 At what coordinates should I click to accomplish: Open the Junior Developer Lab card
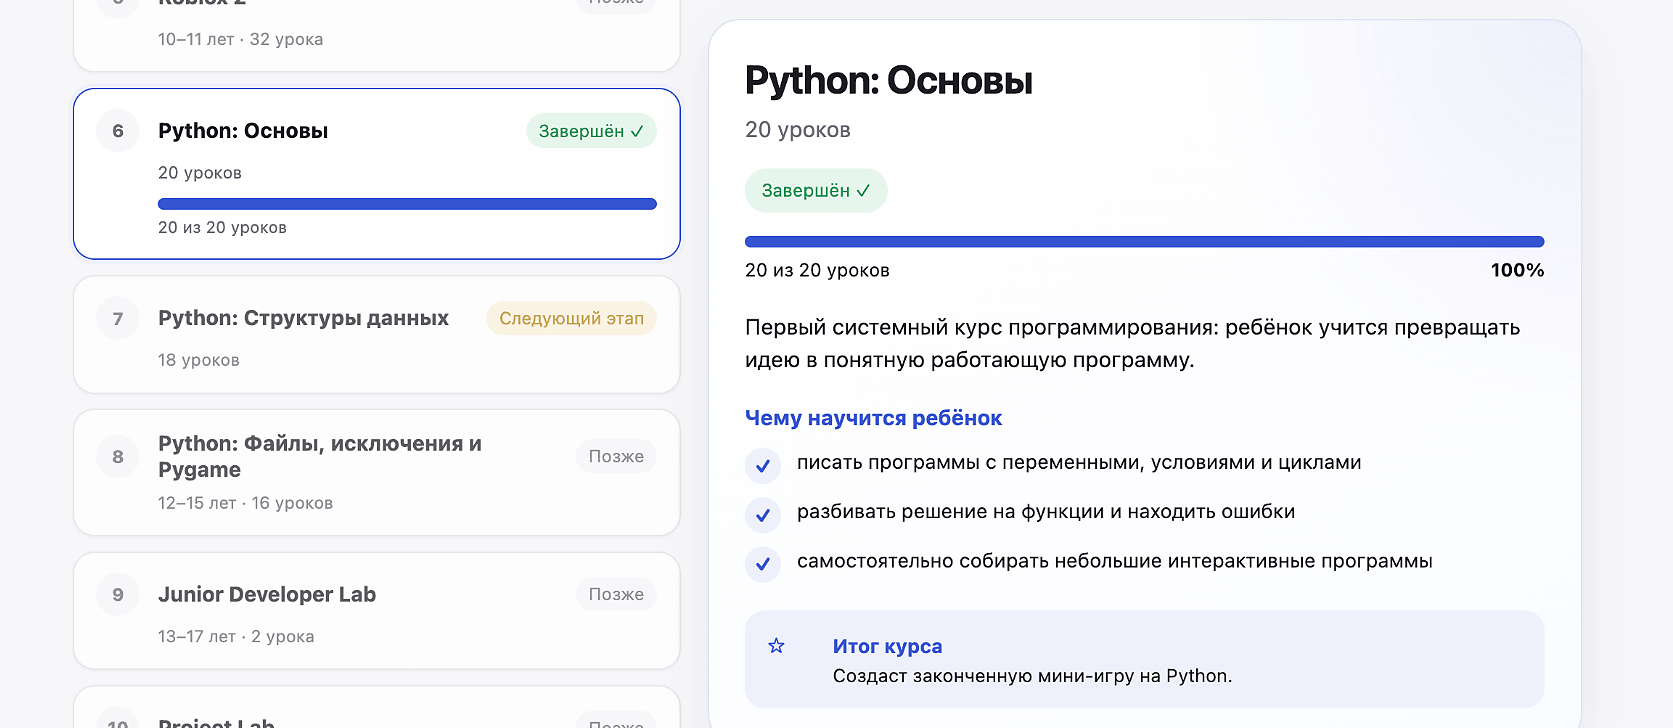(377, 611)
